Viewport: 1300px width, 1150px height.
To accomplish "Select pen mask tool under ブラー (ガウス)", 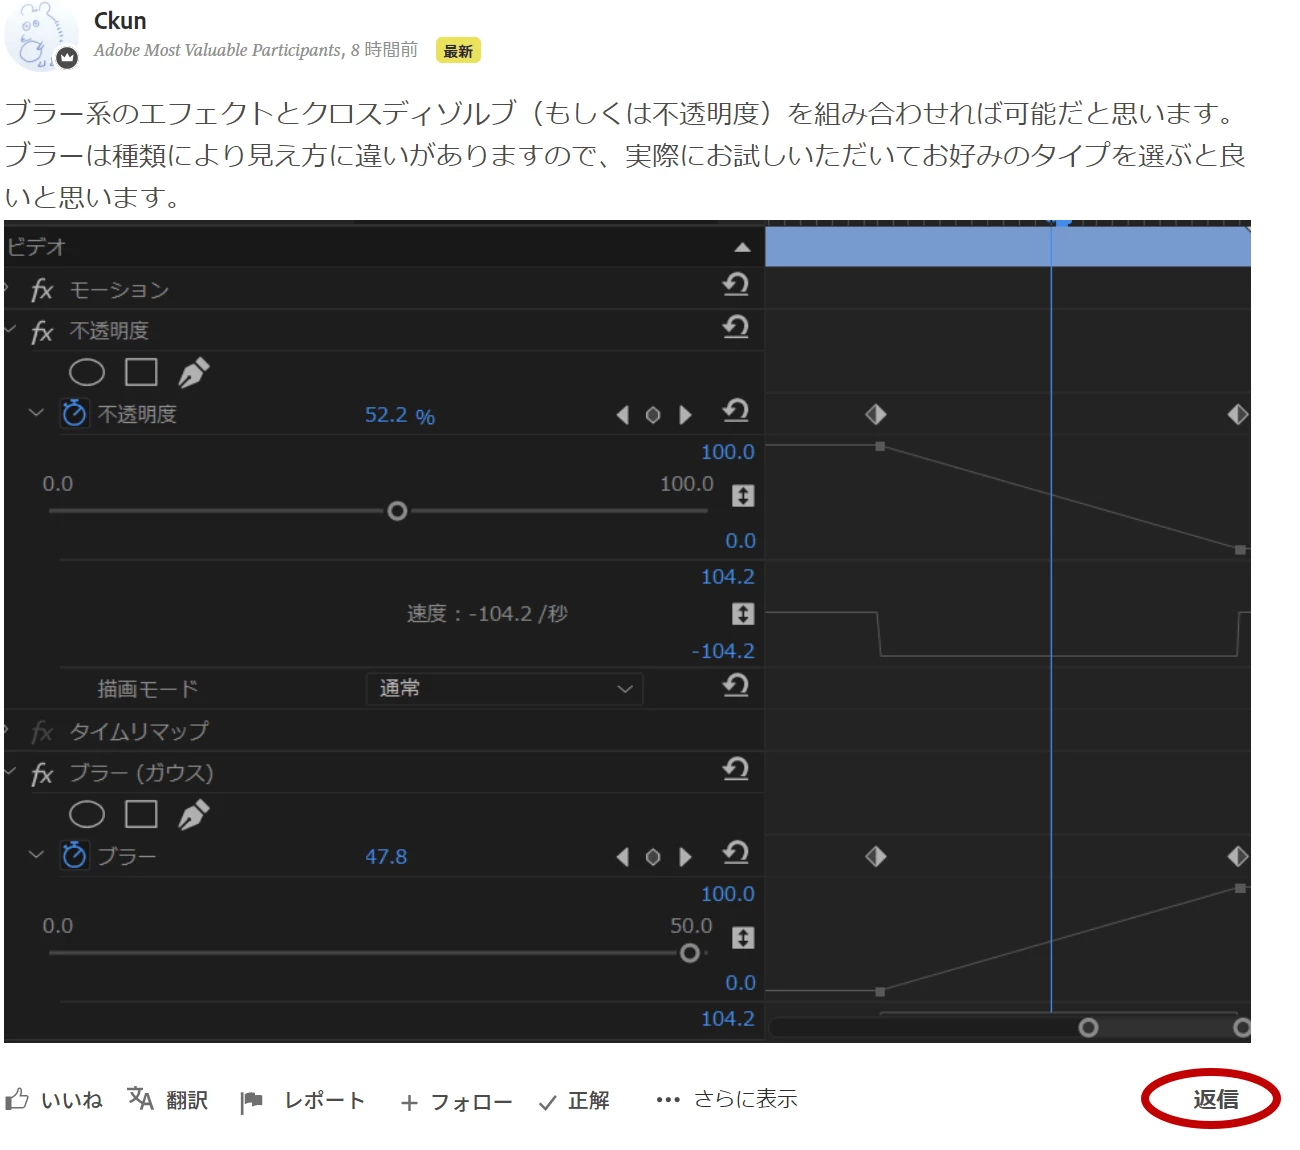I will [x=193, y=815].
